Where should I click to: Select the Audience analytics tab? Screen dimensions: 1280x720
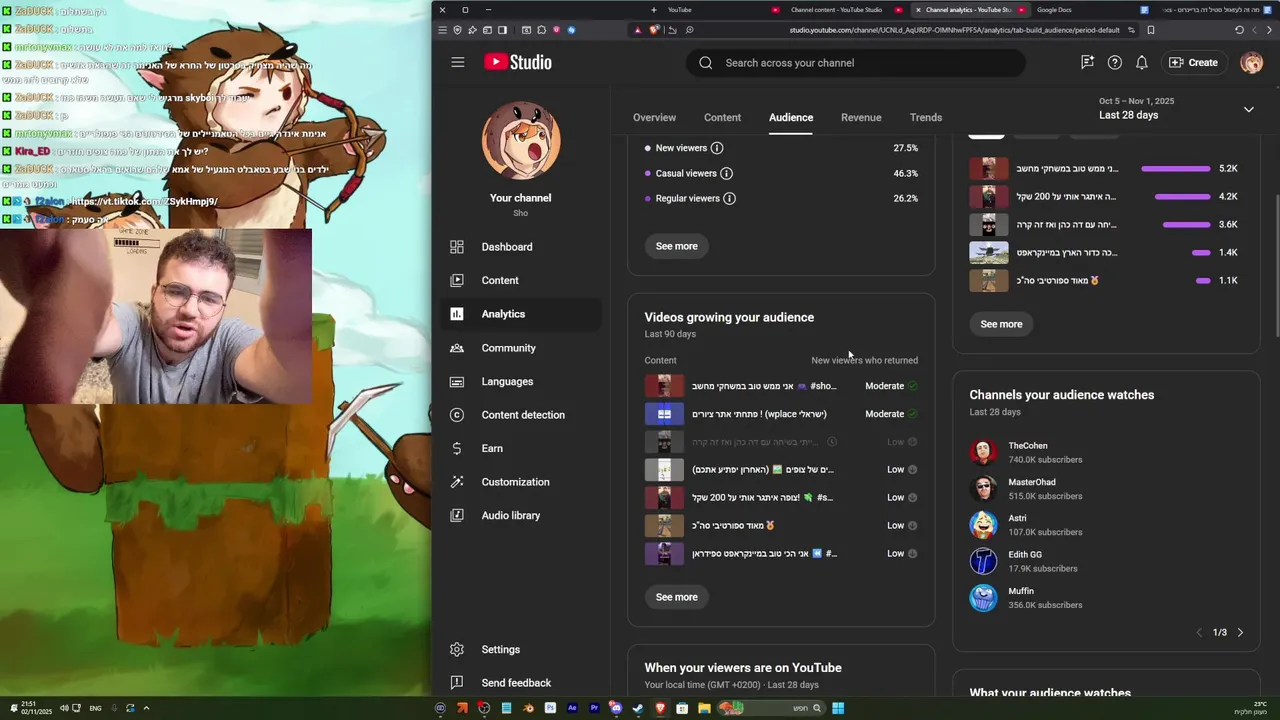pyautogui.click(x=791, y=118)
